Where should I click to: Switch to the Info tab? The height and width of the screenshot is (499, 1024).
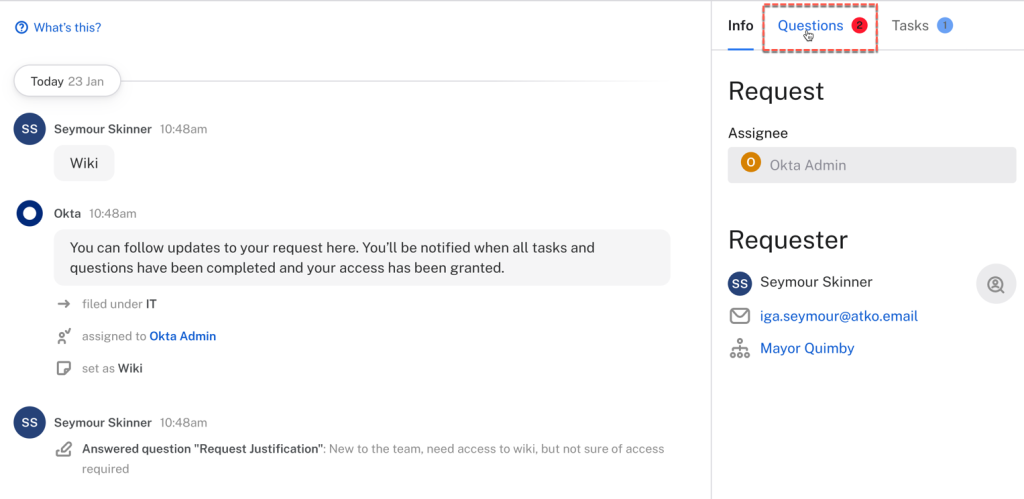point(740,25)
